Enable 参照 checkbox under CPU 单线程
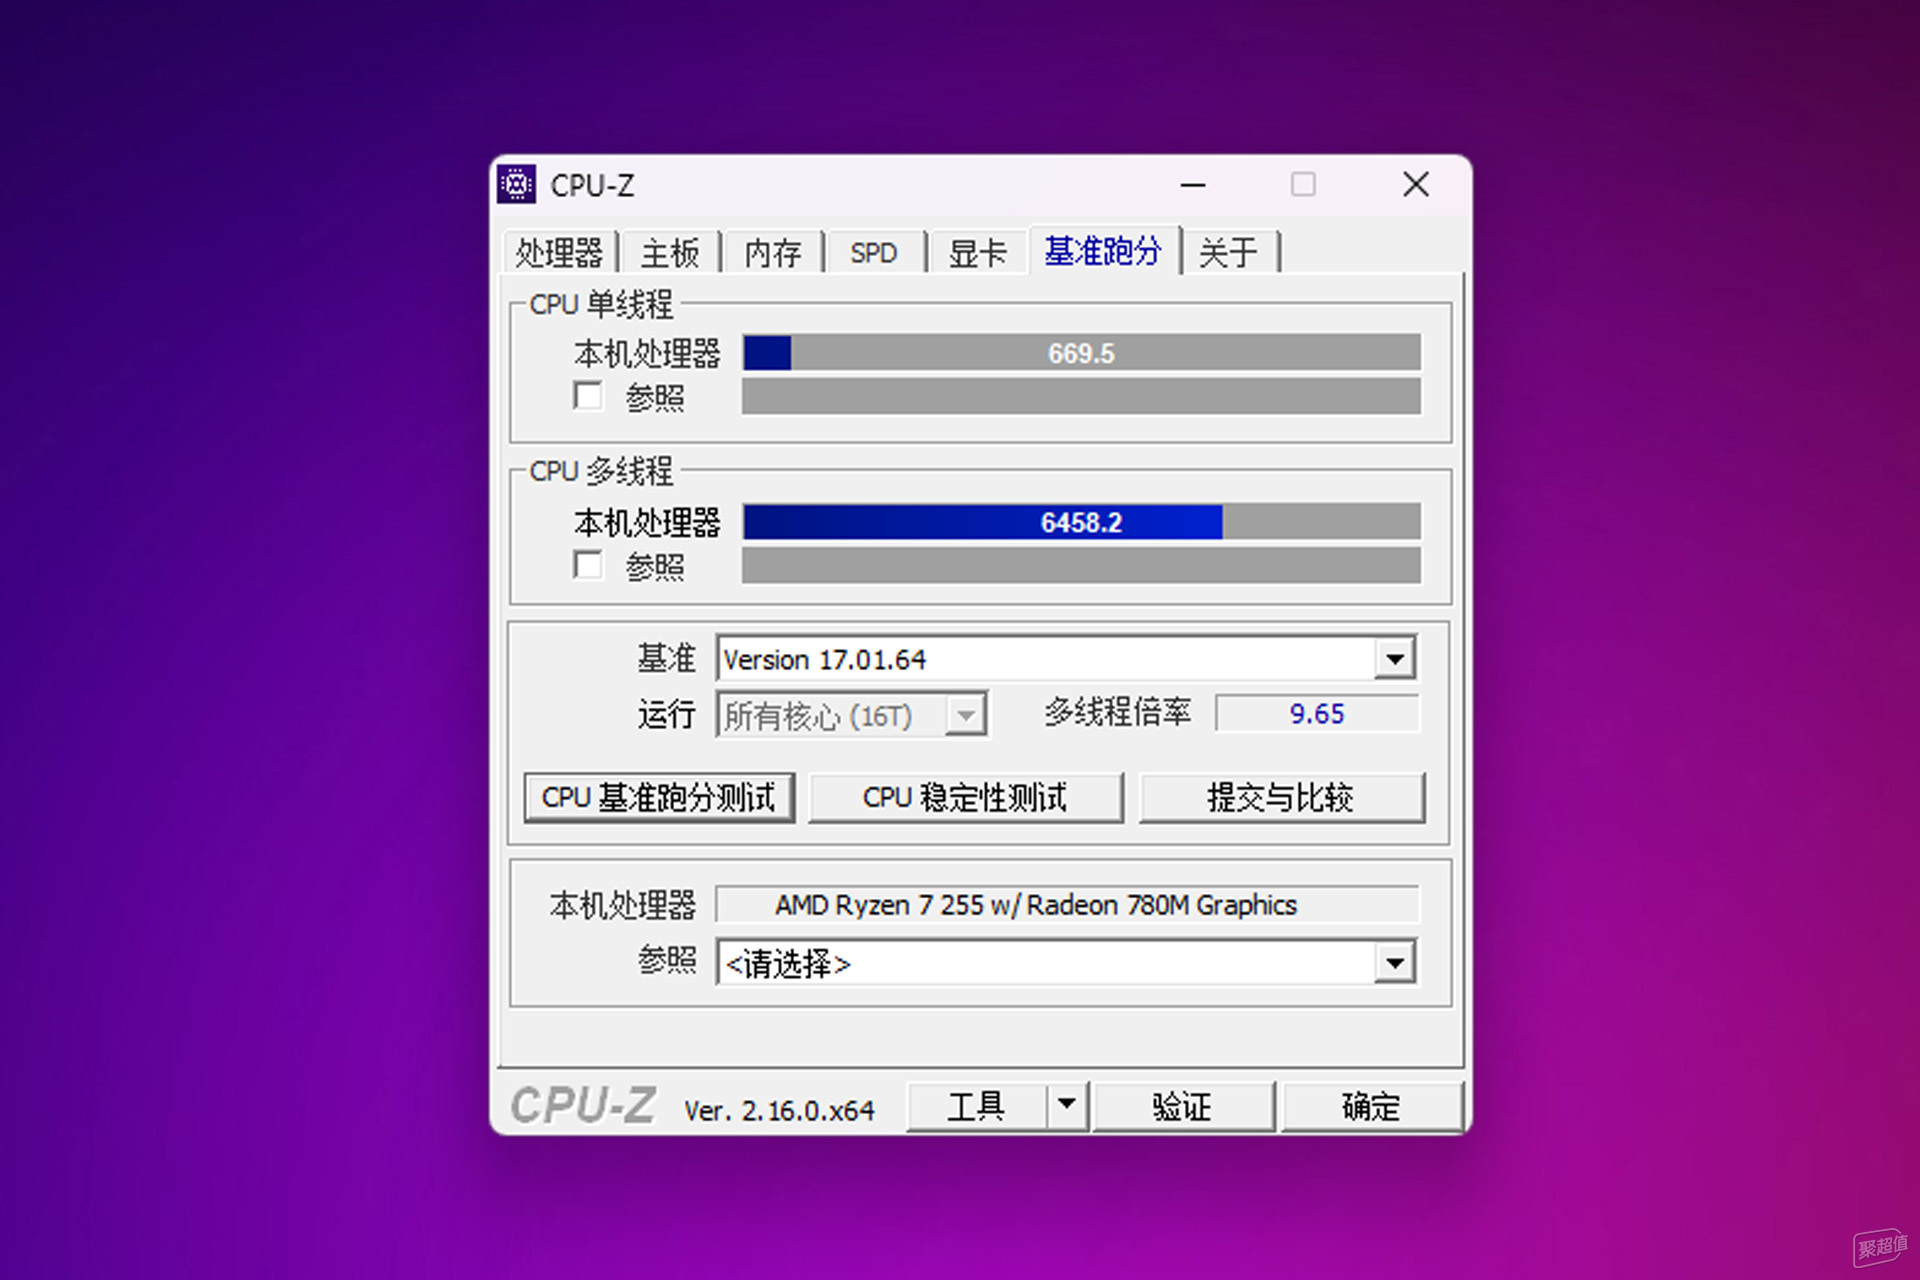The height and width of the screenshot is (1280, 1920). click(x=588, y=396)
